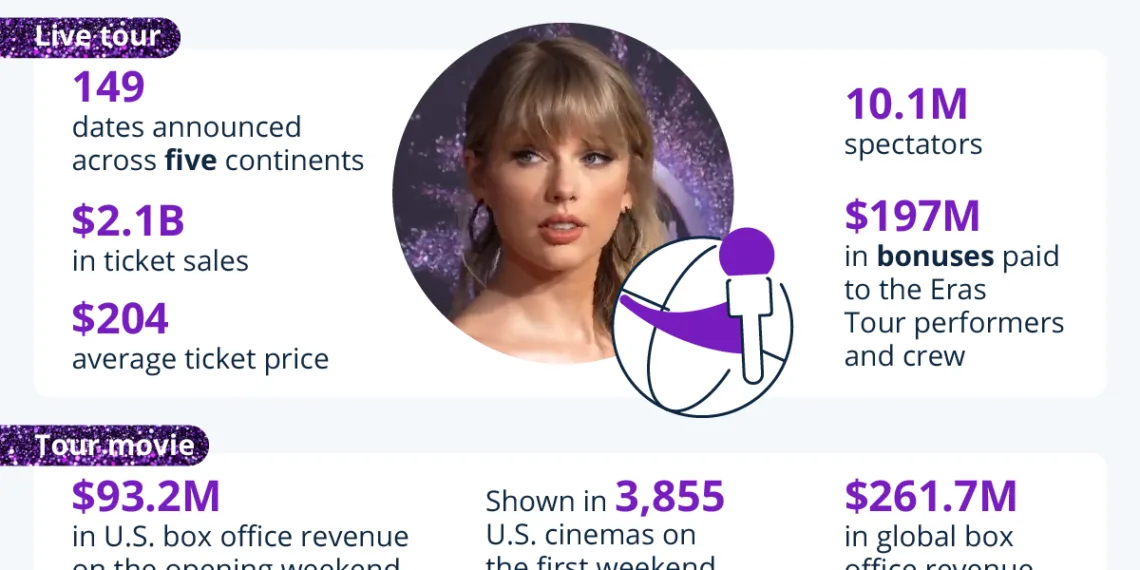Click the "Tour performers and crew" text
Viewport: 1140px width, 570px height.
click(x=953, y=339)
